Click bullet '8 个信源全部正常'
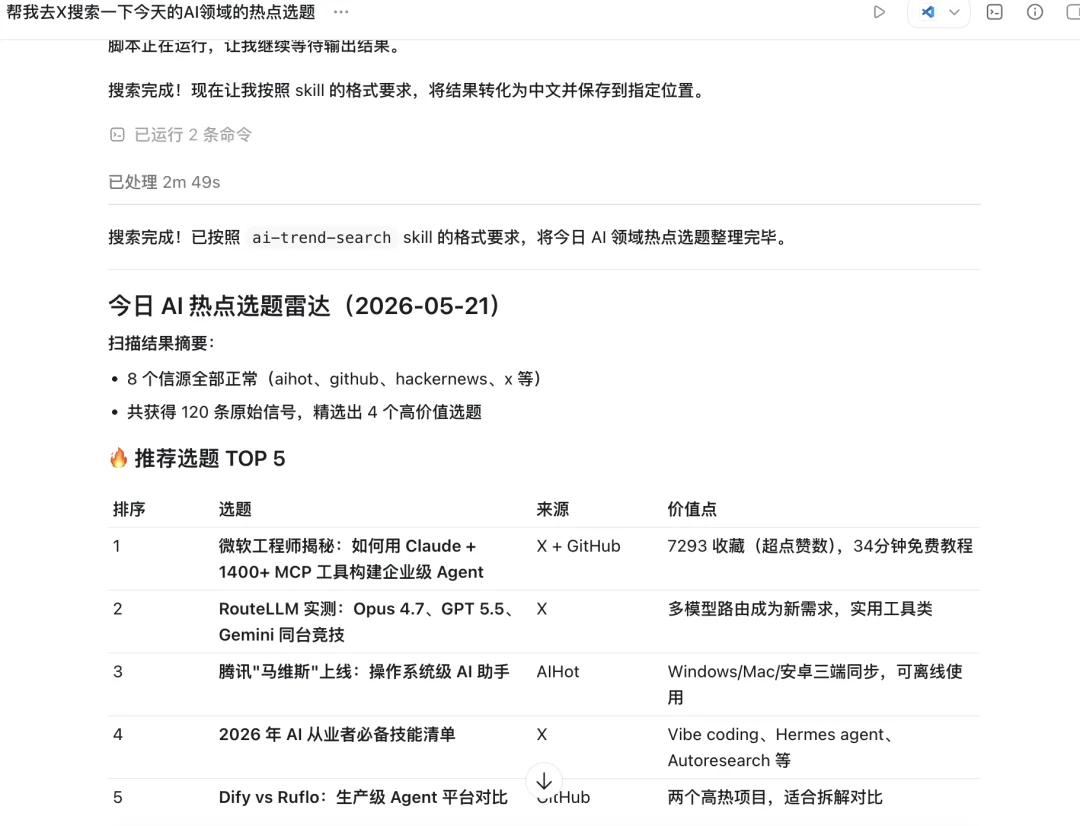The width and height of the screenshot is (1080, 826). pyautogui.click(x=333, y=379)
